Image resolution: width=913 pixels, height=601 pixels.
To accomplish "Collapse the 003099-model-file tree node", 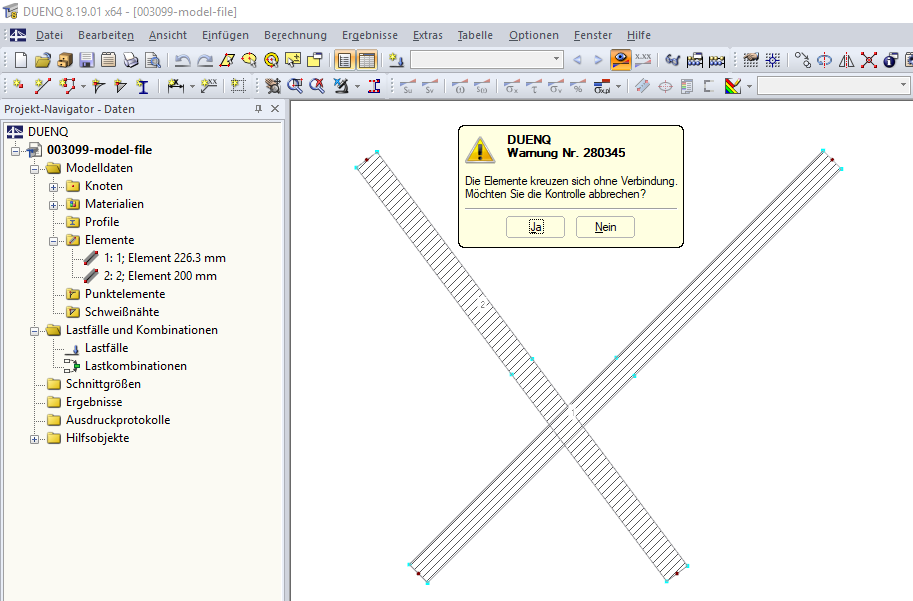I will [16, 151].
